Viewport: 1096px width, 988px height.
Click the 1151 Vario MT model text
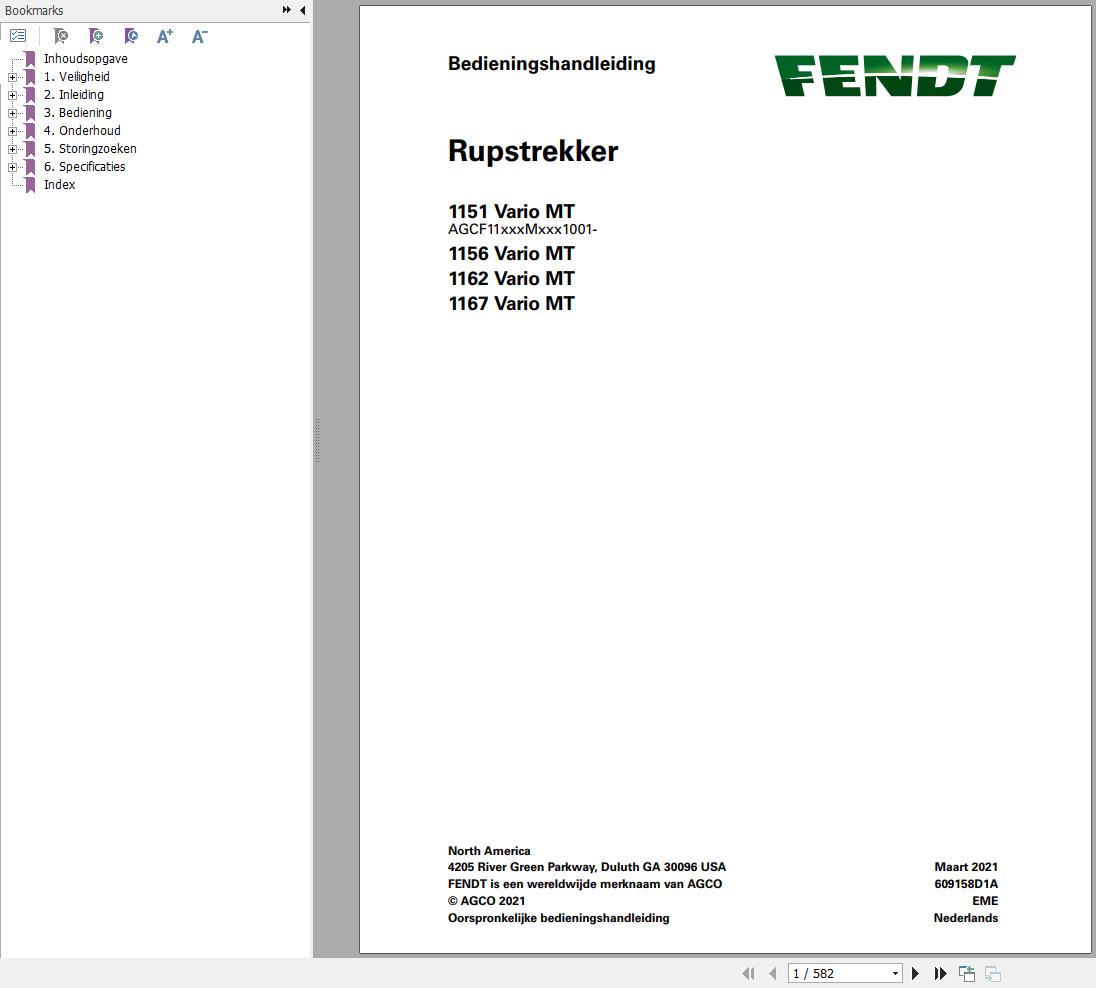(511, 211)
